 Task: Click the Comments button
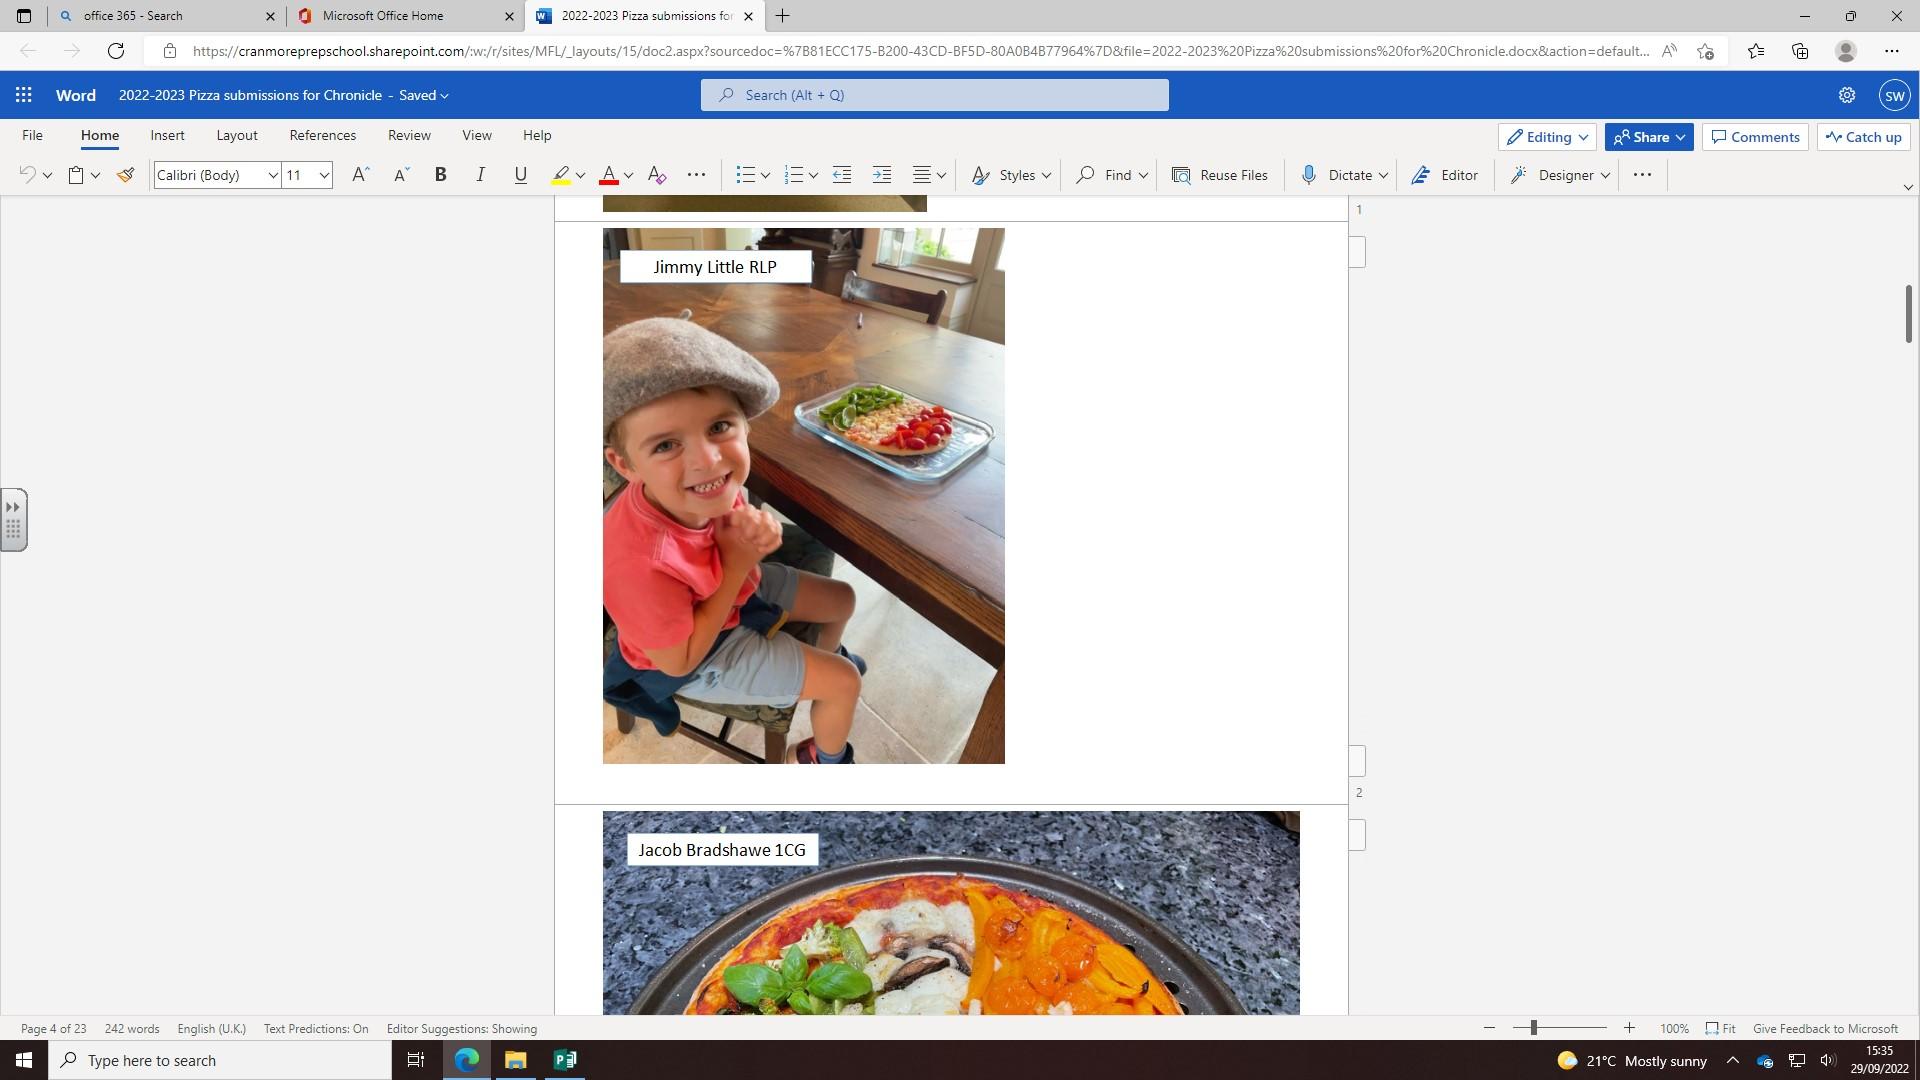[1755, 137]
